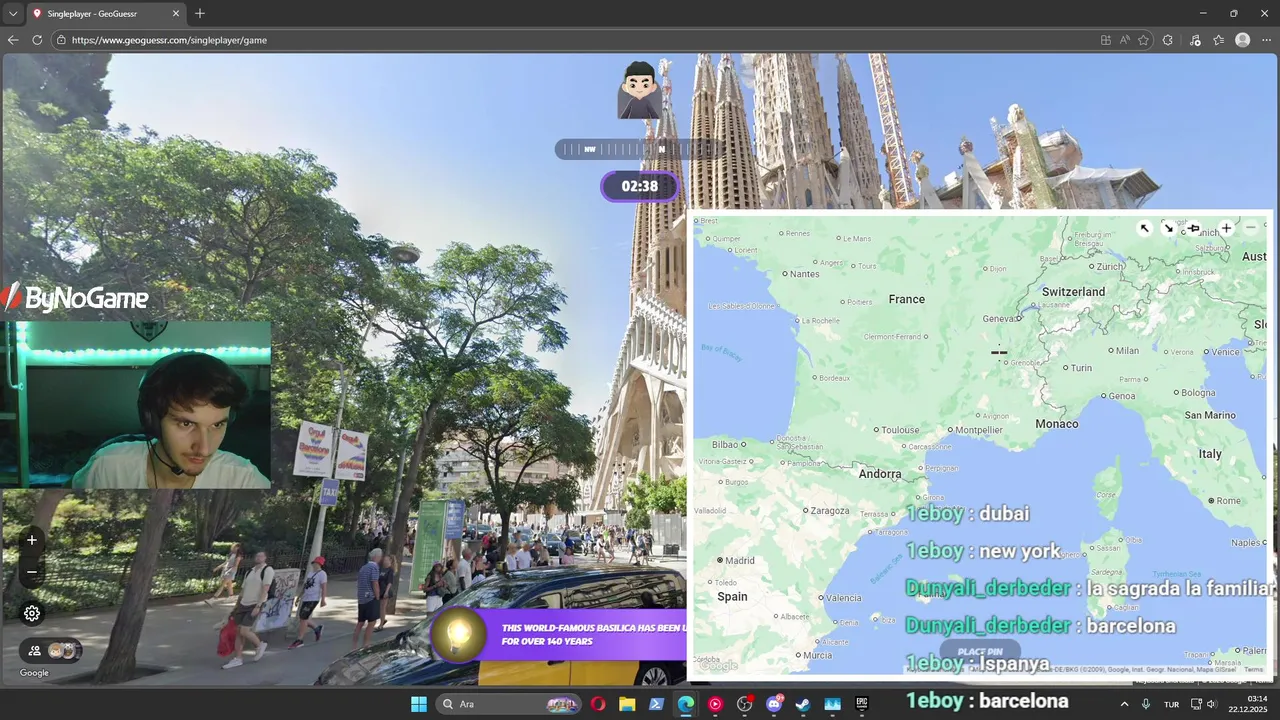Click the France label on the map
The width and height of the screenshot is (1280, 720).
click(x=907, y=299)
